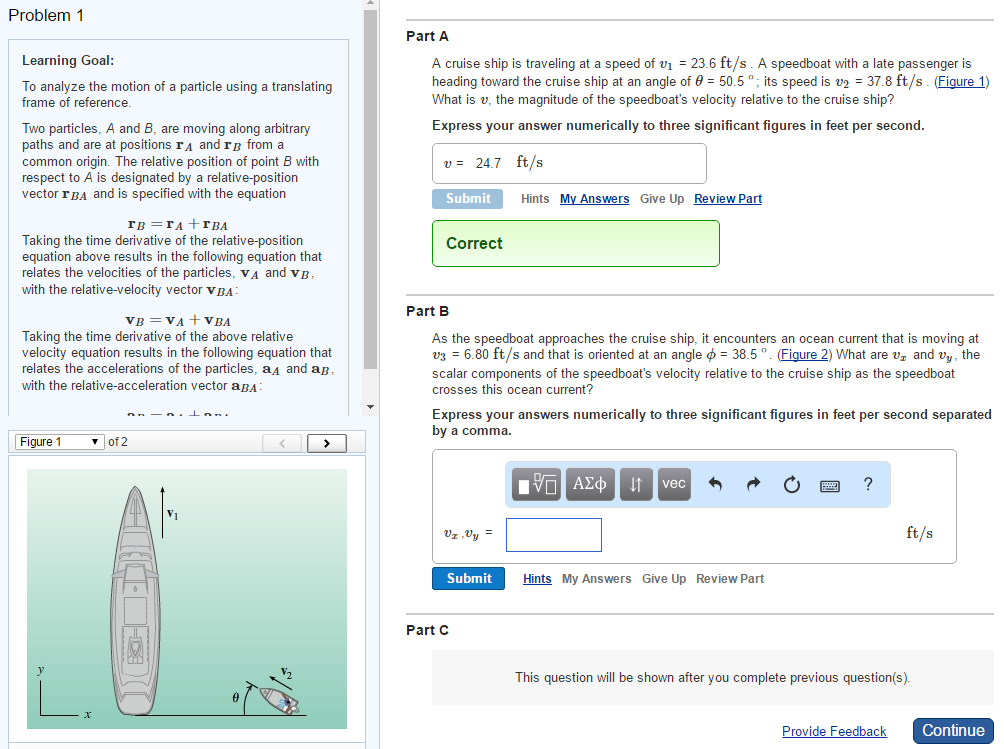Click Review Part for Part B
1004x749 pixels.
pyautogui.click(x=730, y=578)
